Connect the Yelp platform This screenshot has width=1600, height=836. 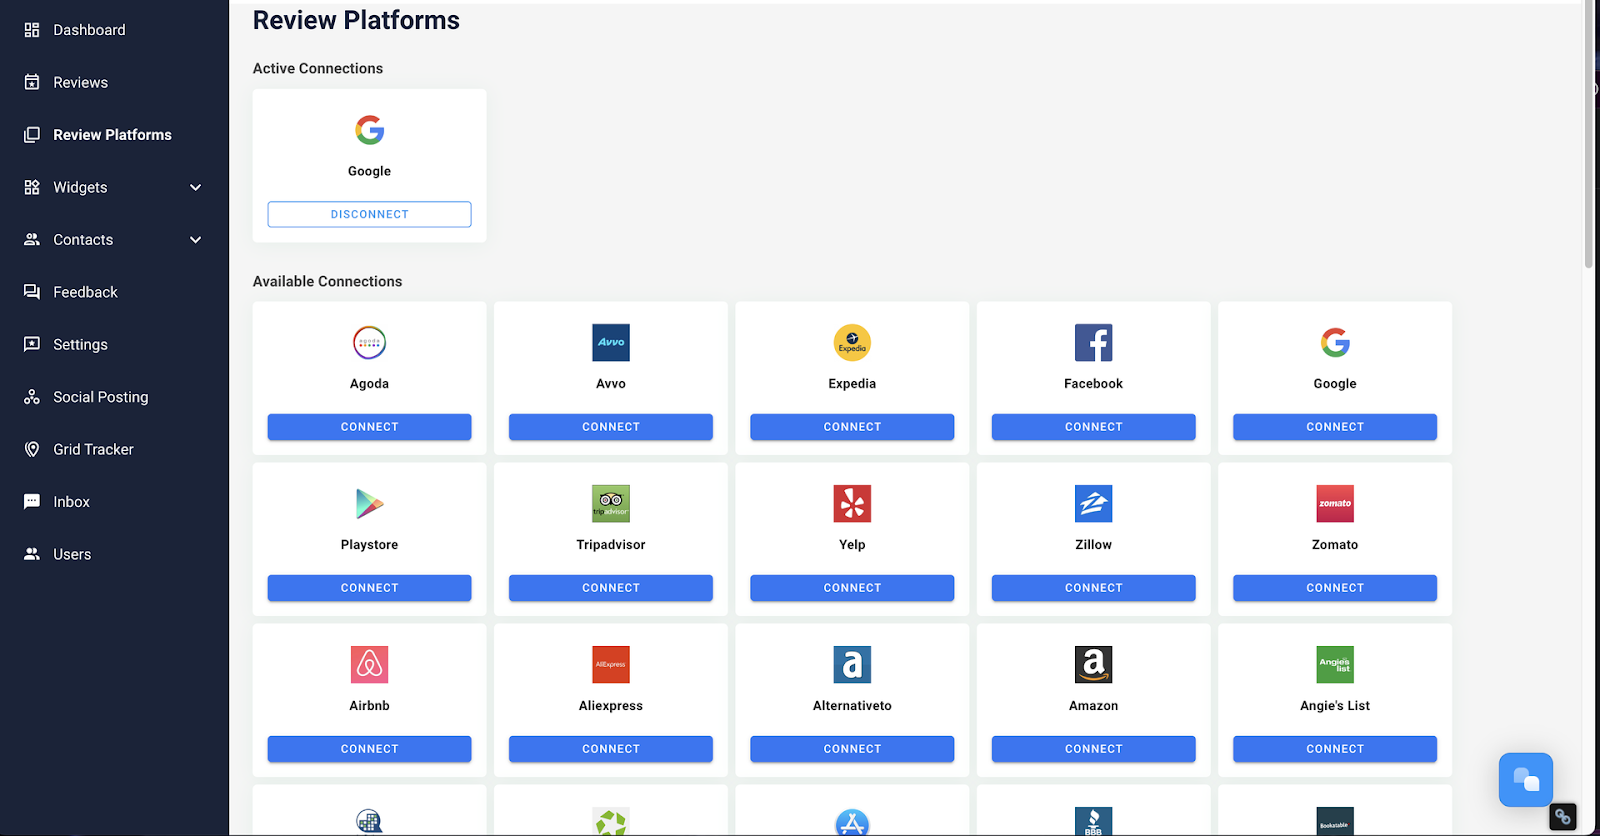click(852, 588)
